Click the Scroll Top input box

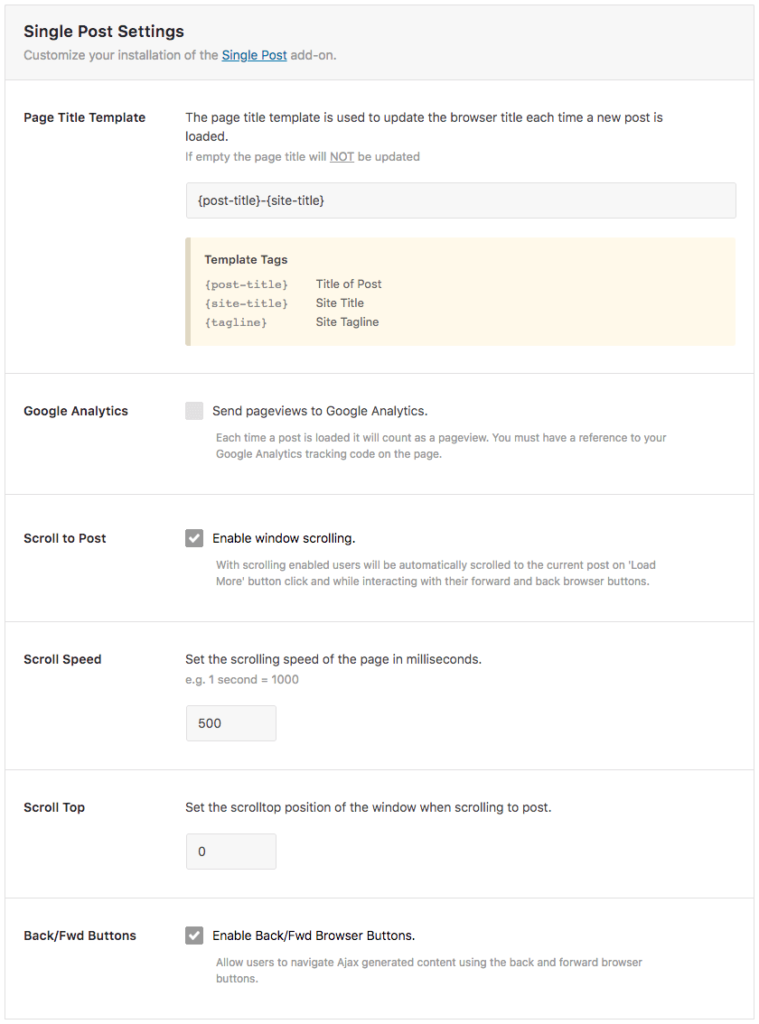[231, 851]
